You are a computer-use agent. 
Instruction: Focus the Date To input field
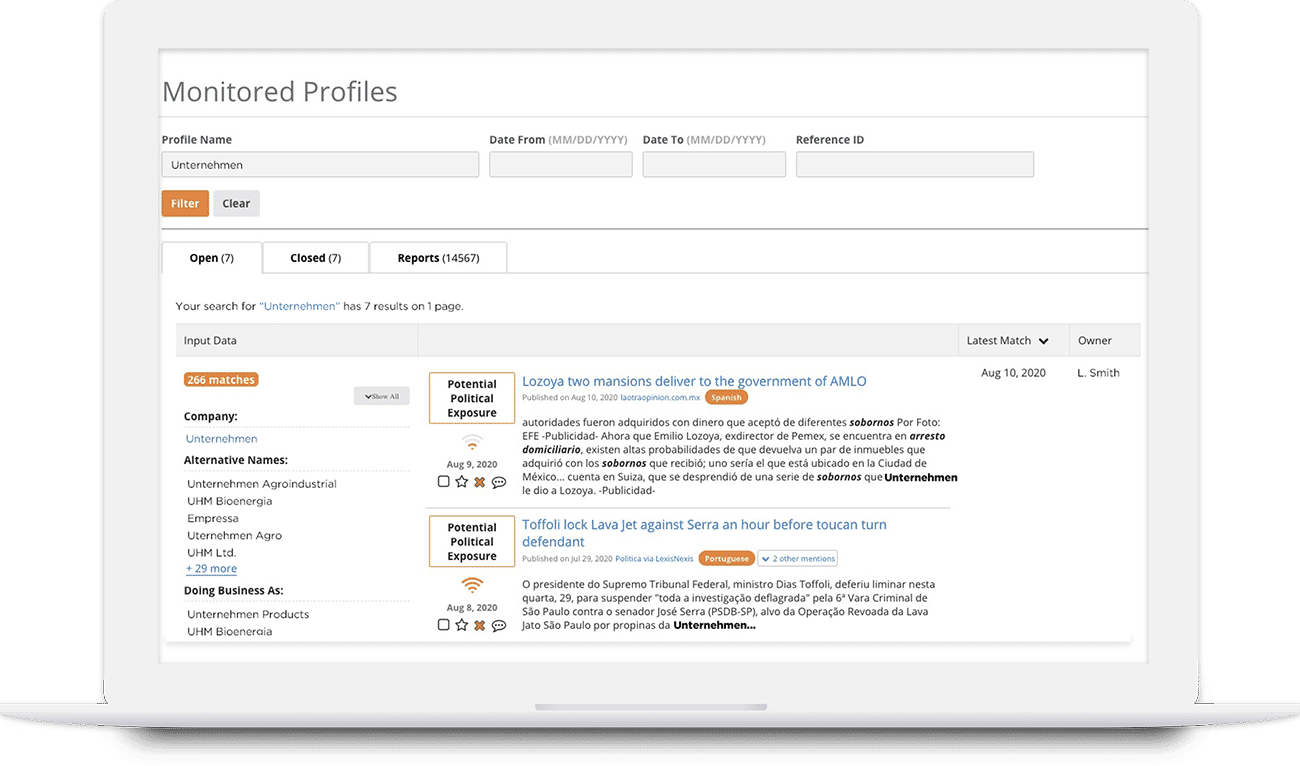pyautogui.click(x=714, y=165)
